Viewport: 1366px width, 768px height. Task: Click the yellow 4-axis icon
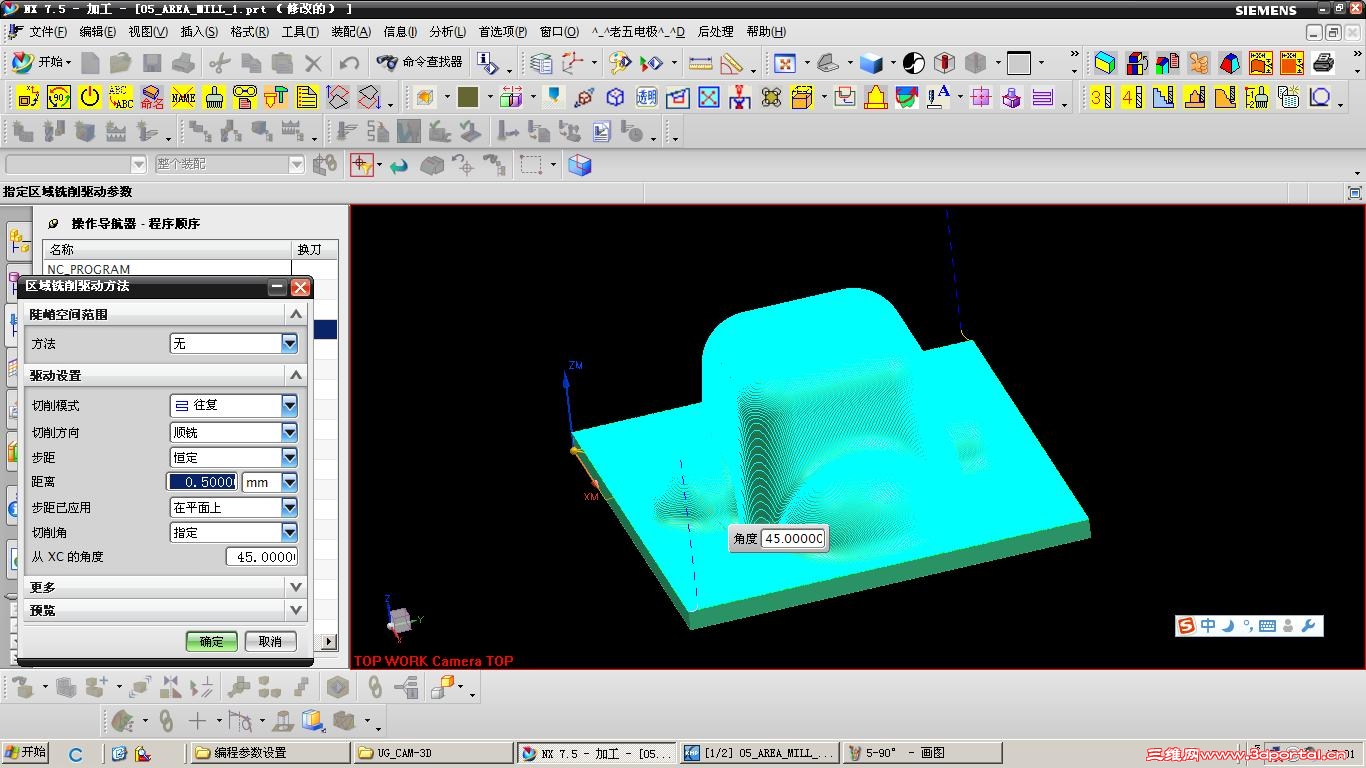[x=1131, y=97]
